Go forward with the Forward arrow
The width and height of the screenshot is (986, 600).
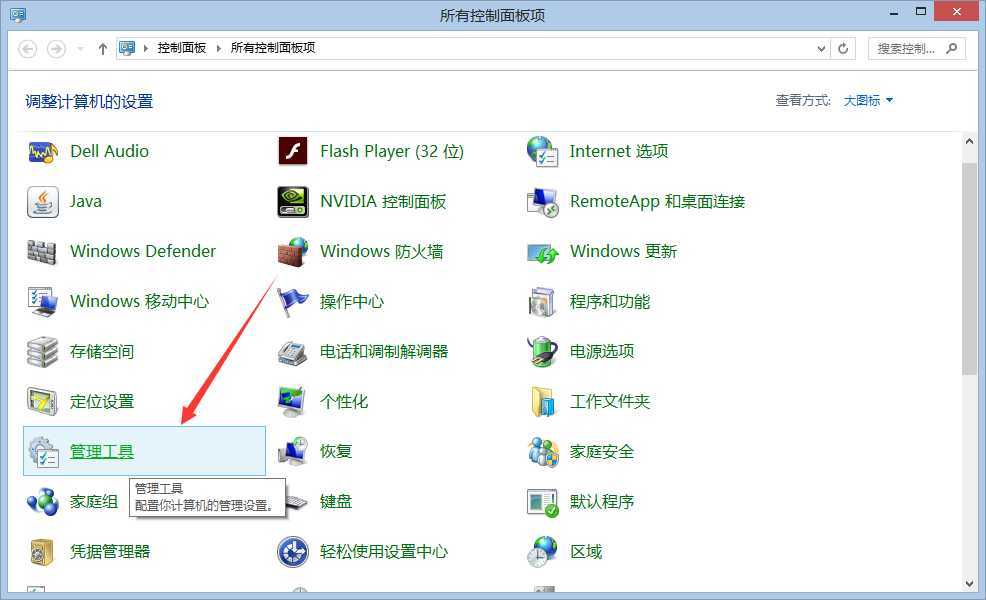click(x=57, y=48)
